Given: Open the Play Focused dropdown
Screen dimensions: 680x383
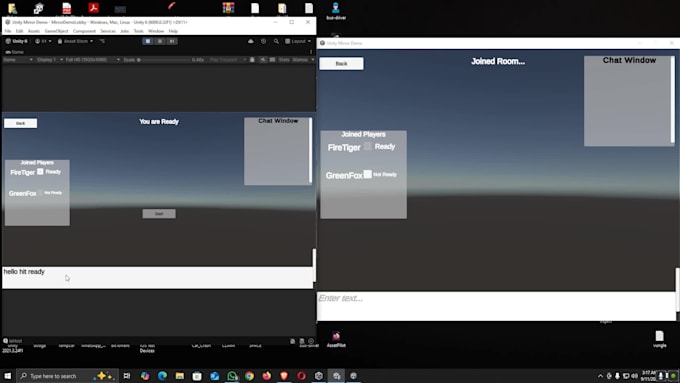Looking at the screenshot, I should pos(228,60).
